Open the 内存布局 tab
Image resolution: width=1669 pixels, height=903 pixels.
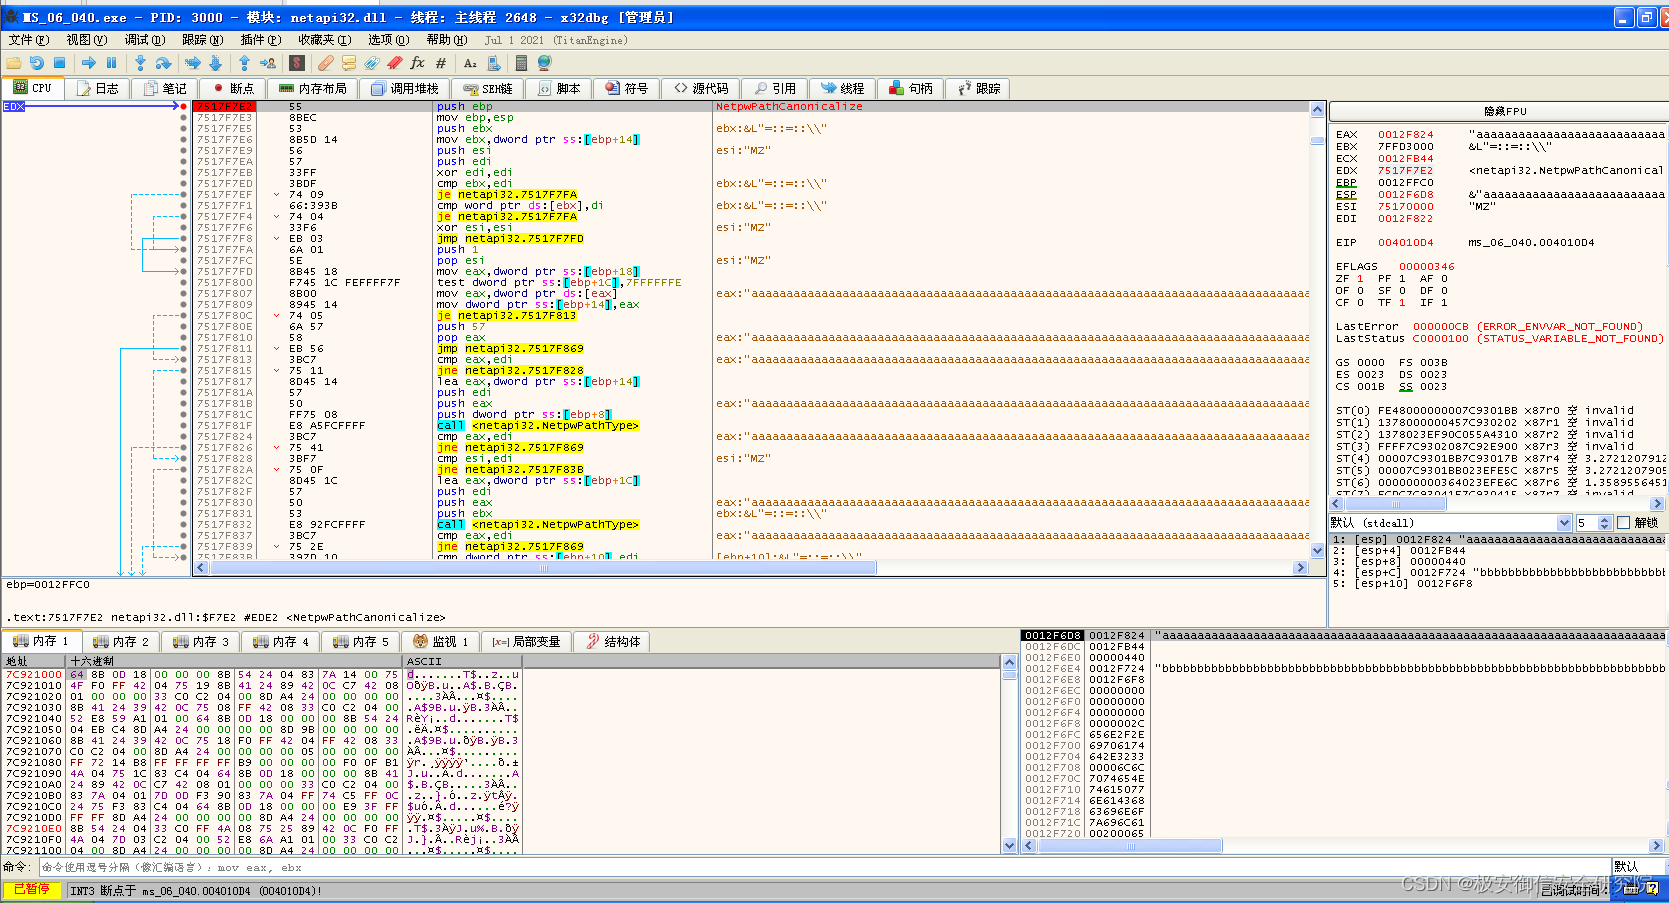(x=313, y=89)
